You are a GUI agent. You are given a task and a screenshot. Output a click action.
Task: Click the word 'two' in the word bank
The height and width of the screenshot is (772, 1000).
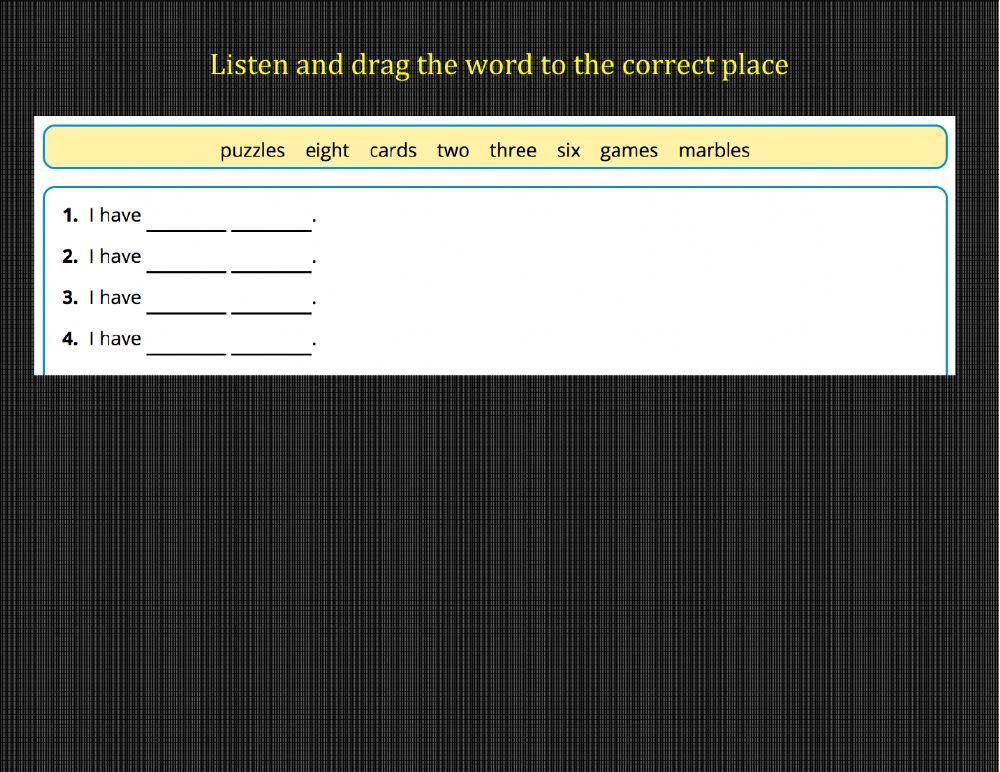tap(452, 150)
